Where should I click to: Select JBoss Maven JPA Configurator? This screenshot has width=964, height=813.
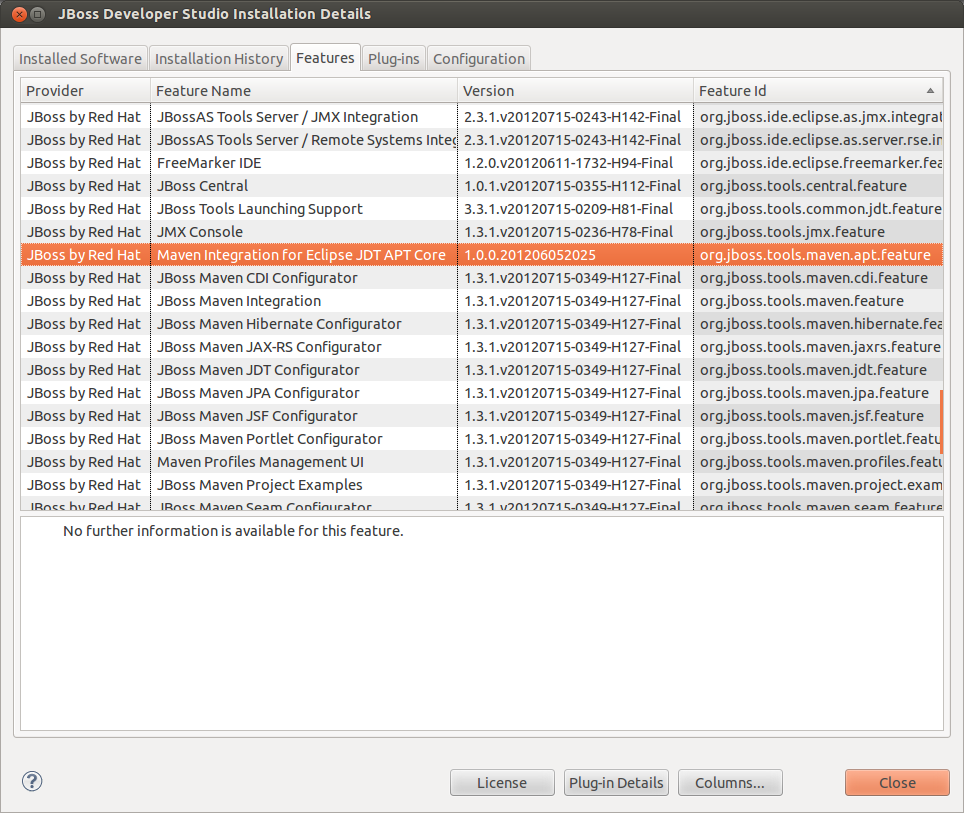481,393
